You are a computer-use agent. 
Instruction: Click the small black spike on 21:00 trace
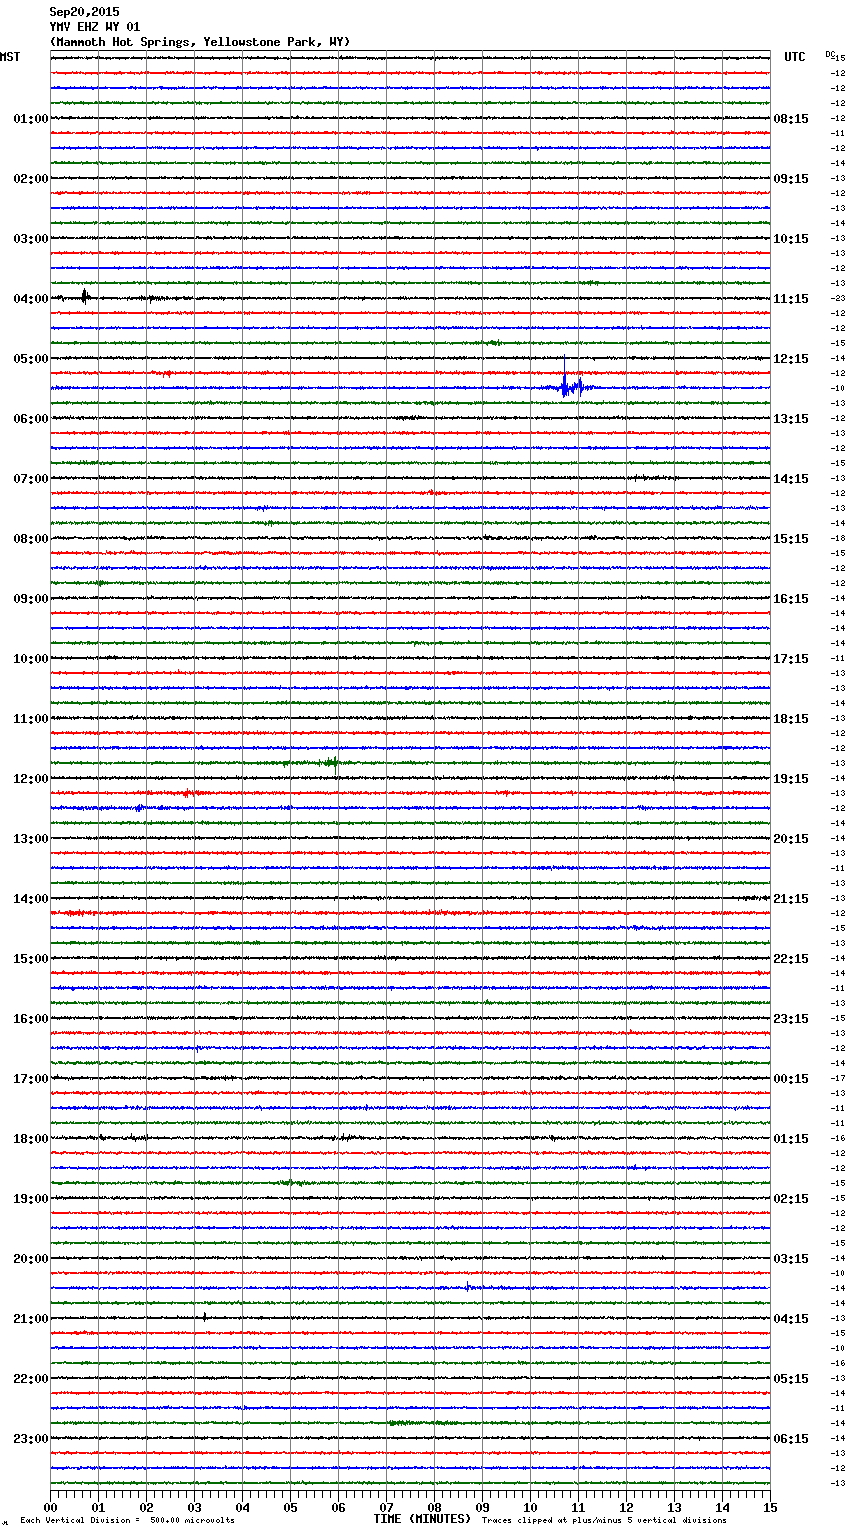205,1317
